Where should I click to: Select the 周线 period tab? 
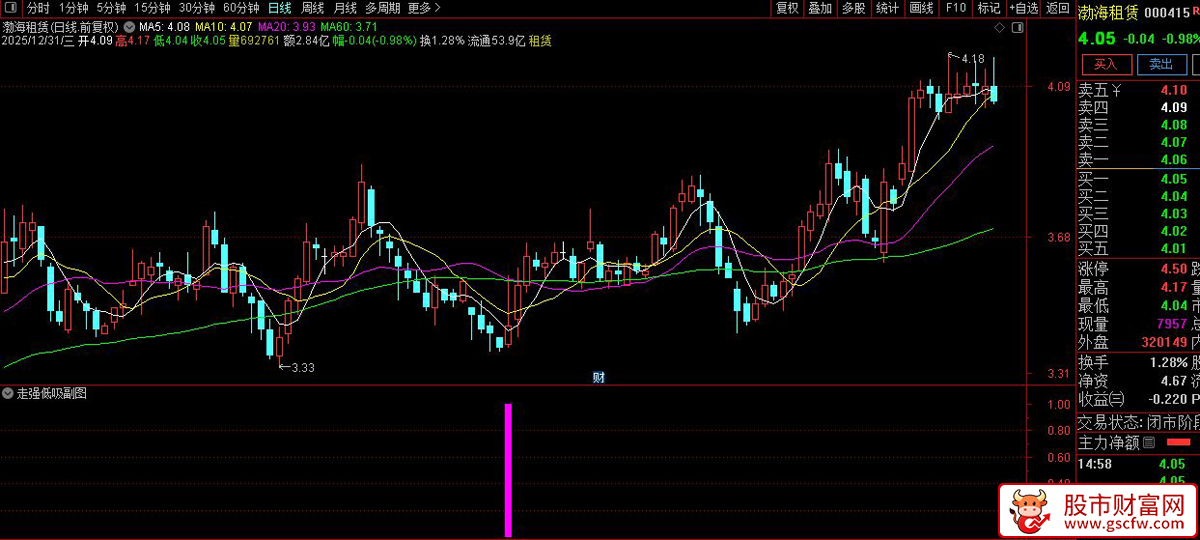[x=313, y=8]
